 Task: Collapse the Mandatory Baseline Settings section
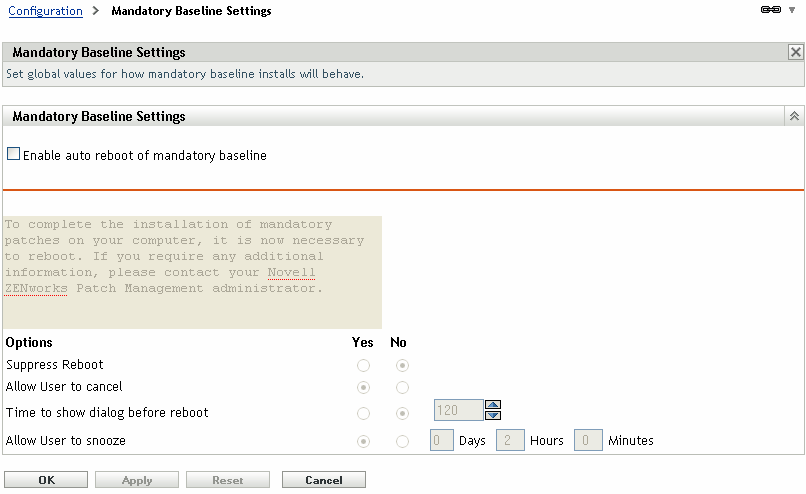click(x=795, y=117)
